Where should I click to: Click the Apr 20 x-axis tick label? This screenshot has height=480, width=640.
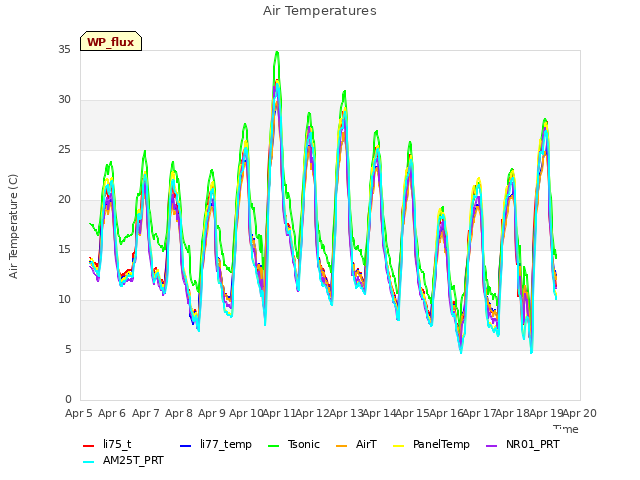(x=580, y=413)
